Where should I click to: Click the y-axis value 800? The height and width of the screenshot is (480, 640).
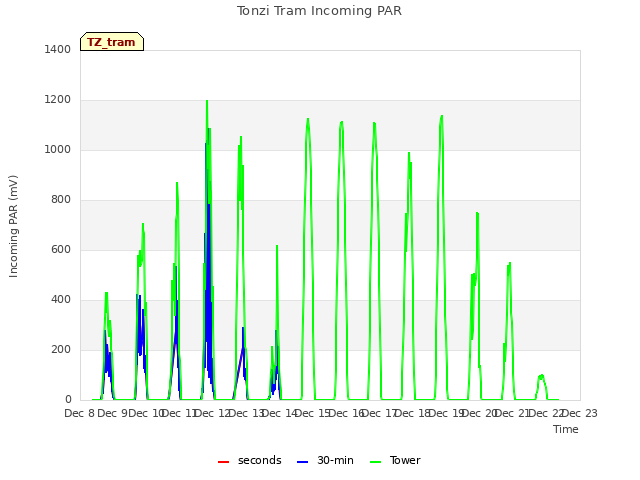tap(61, 200)
